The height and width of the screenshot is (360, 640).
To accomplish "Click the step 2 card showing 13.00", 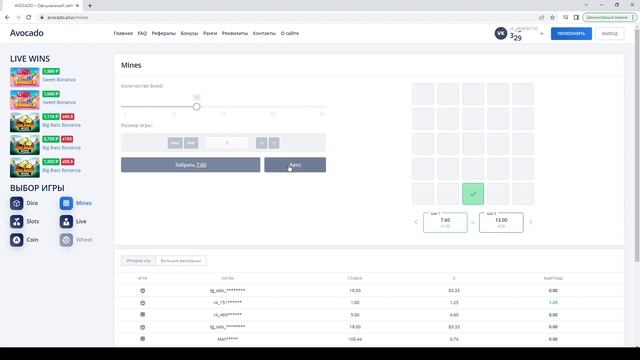I will 501,222.
